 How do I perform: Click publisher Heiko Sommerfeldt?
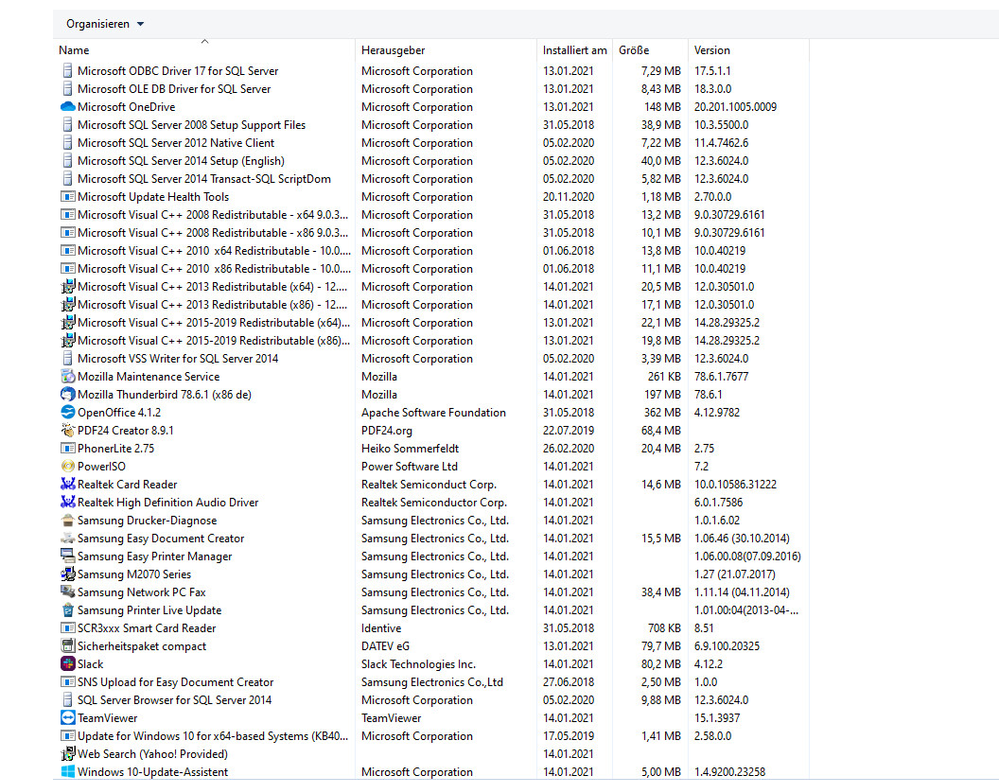[410, 449]
